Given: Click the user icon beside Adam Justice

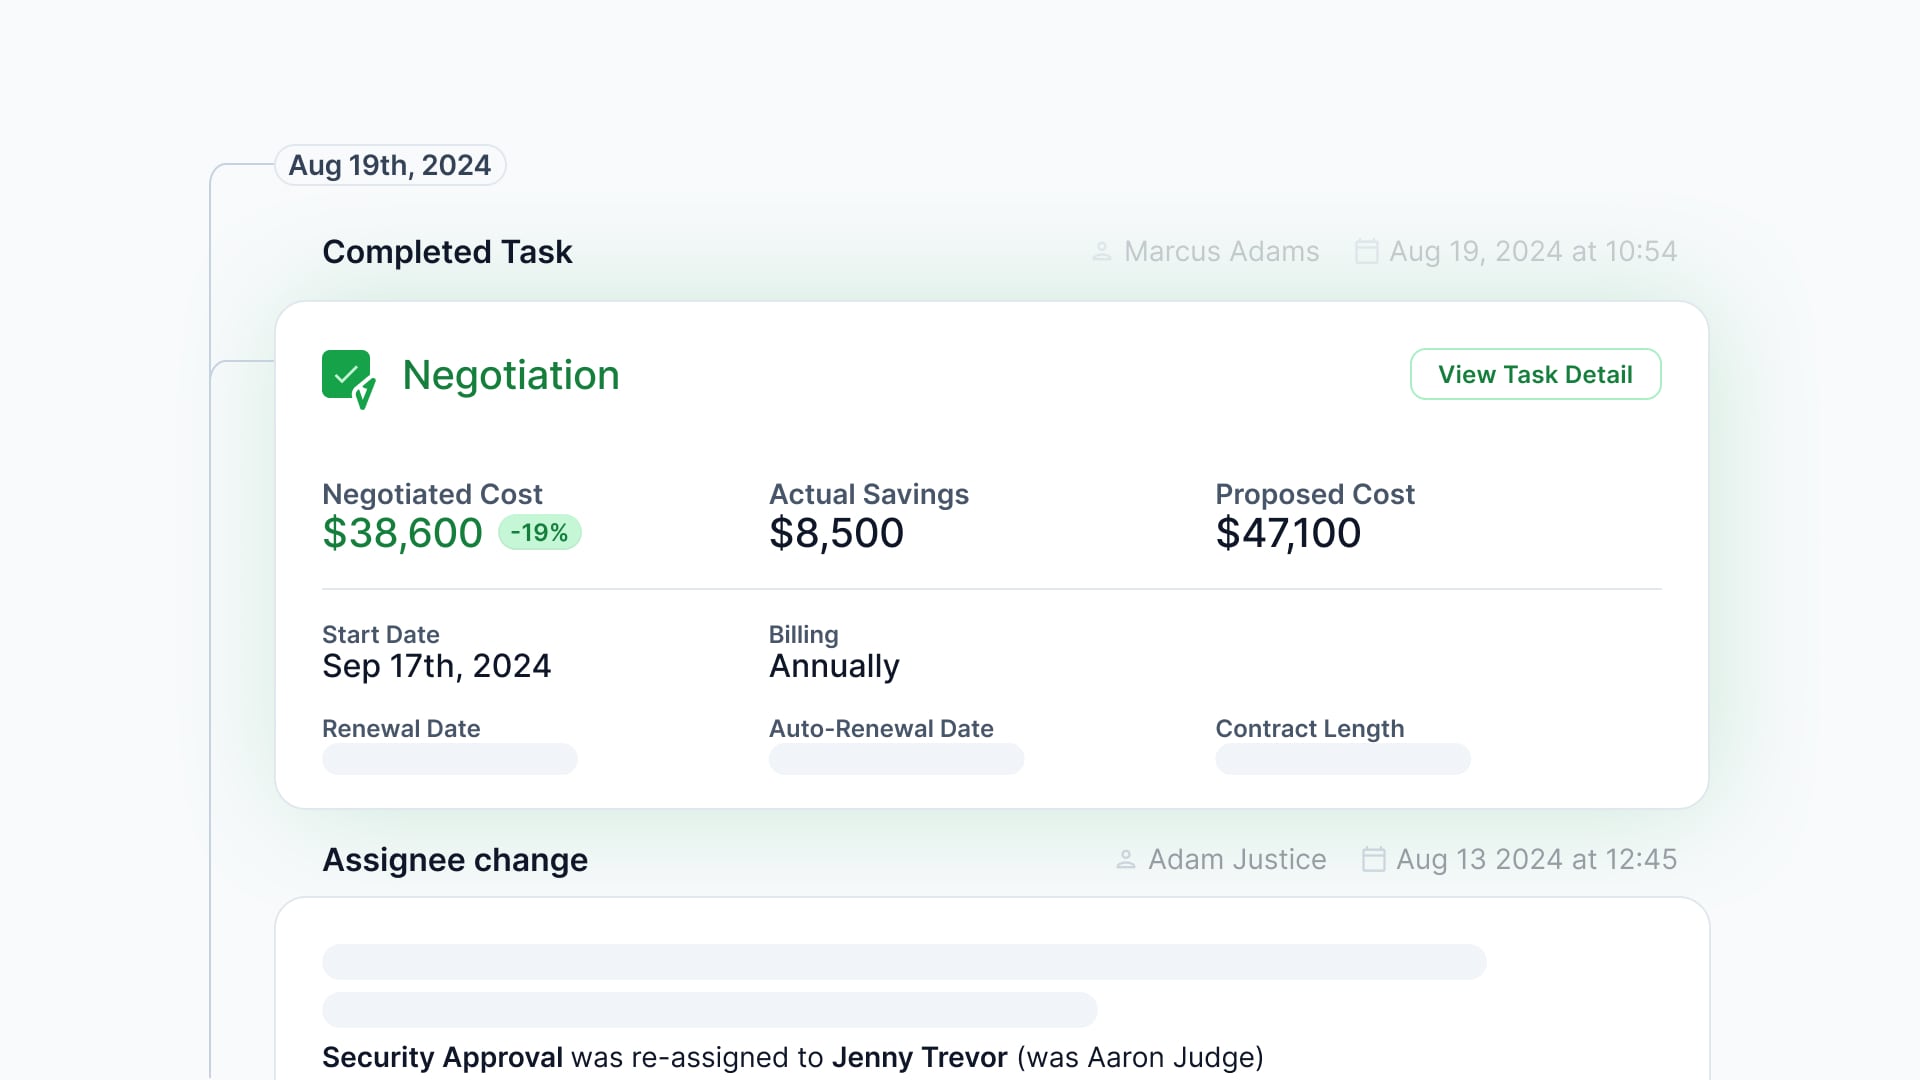Looking at the screenshot, I should tap(1125, 859).
